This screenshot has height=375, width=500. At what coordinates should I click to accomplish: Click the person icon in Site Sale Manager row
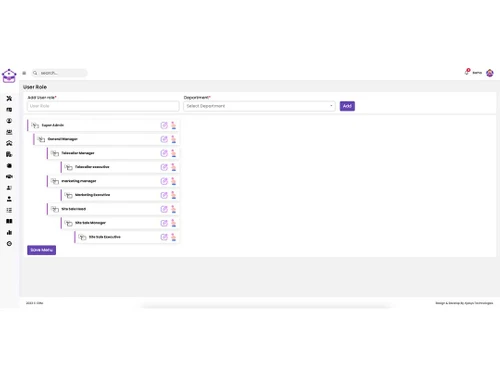(x=173, y=223)
